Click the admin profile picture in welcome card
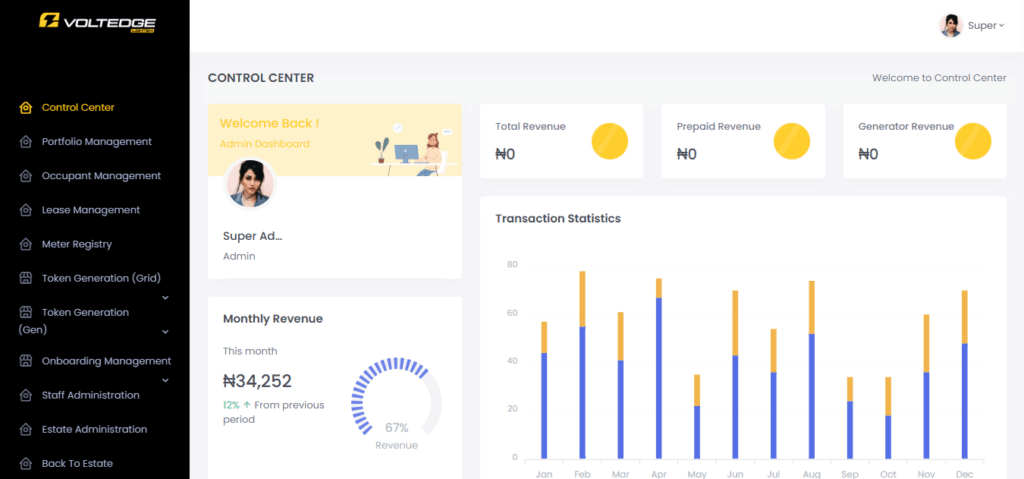 (247, 184)
